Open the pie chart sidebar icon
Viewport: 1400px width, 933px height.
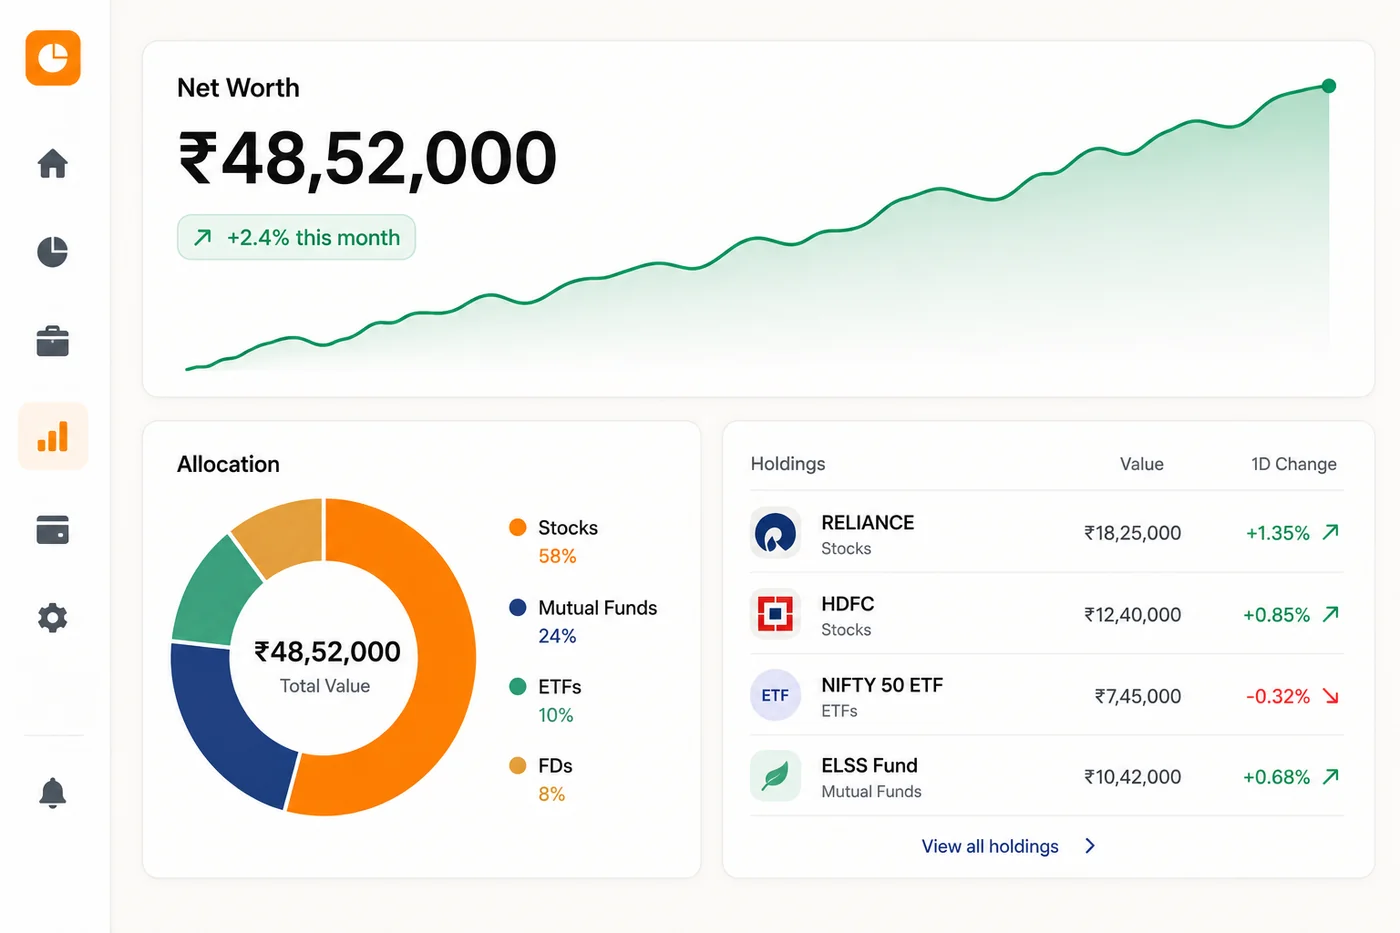click(x=53, y=252)
